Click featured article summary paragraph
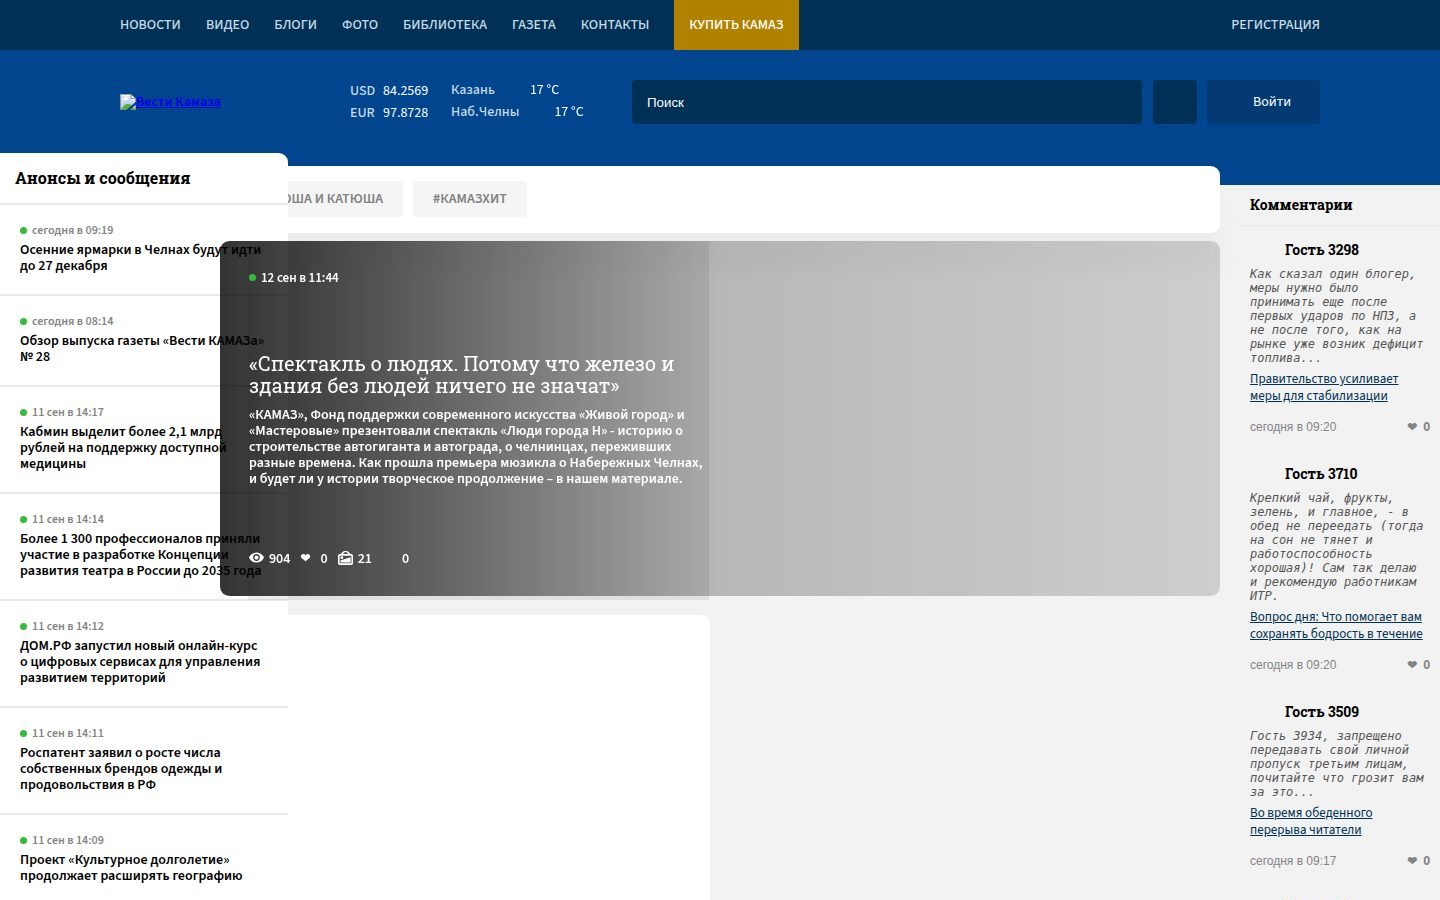 [x=476, y=447]
